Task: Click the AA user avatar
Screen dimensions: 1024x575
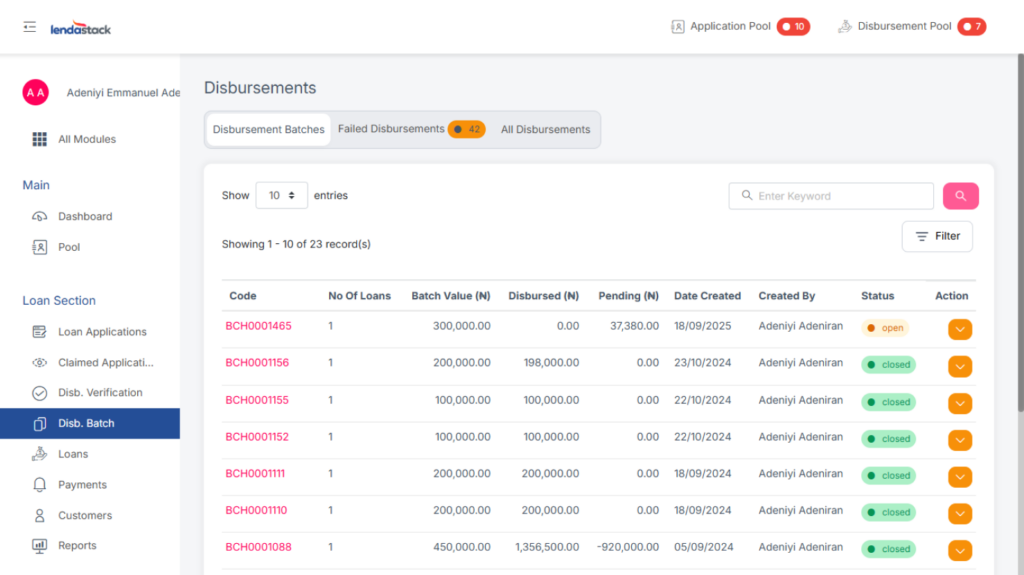Action: click(36, 92)
